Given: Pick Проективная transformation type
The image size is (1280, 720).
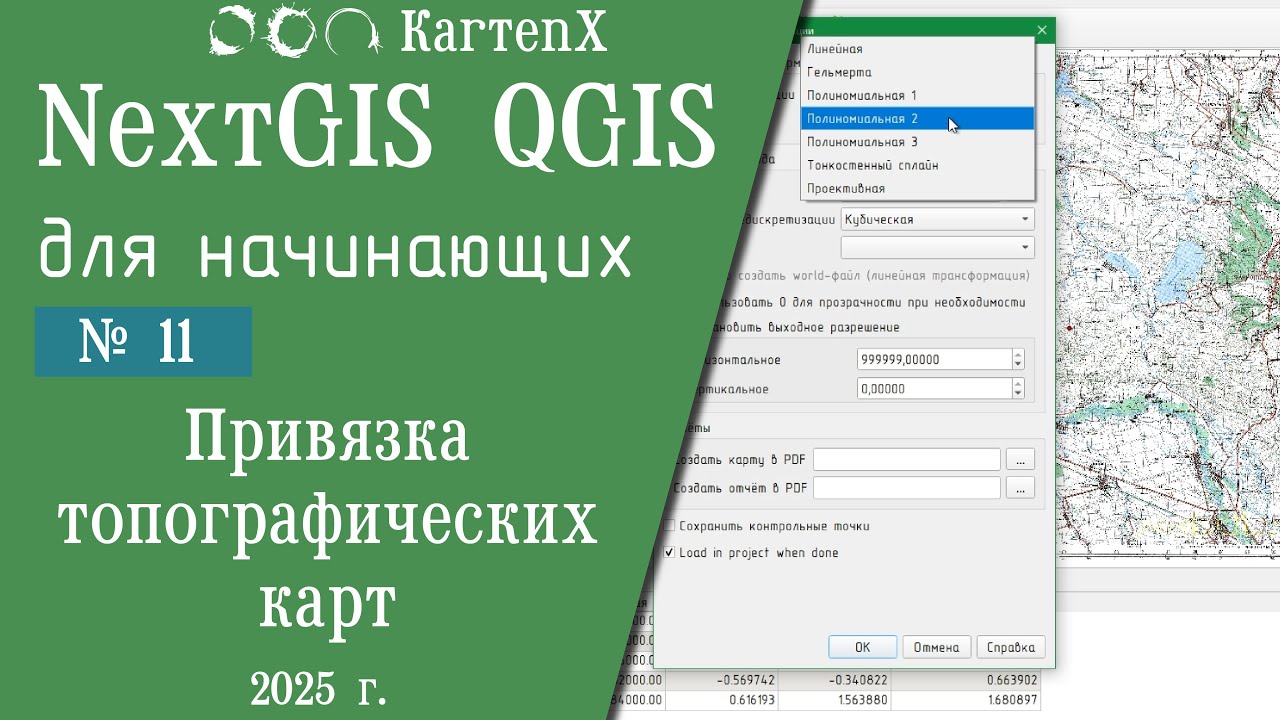Looking at the screenshot, I should click(917, 188).
